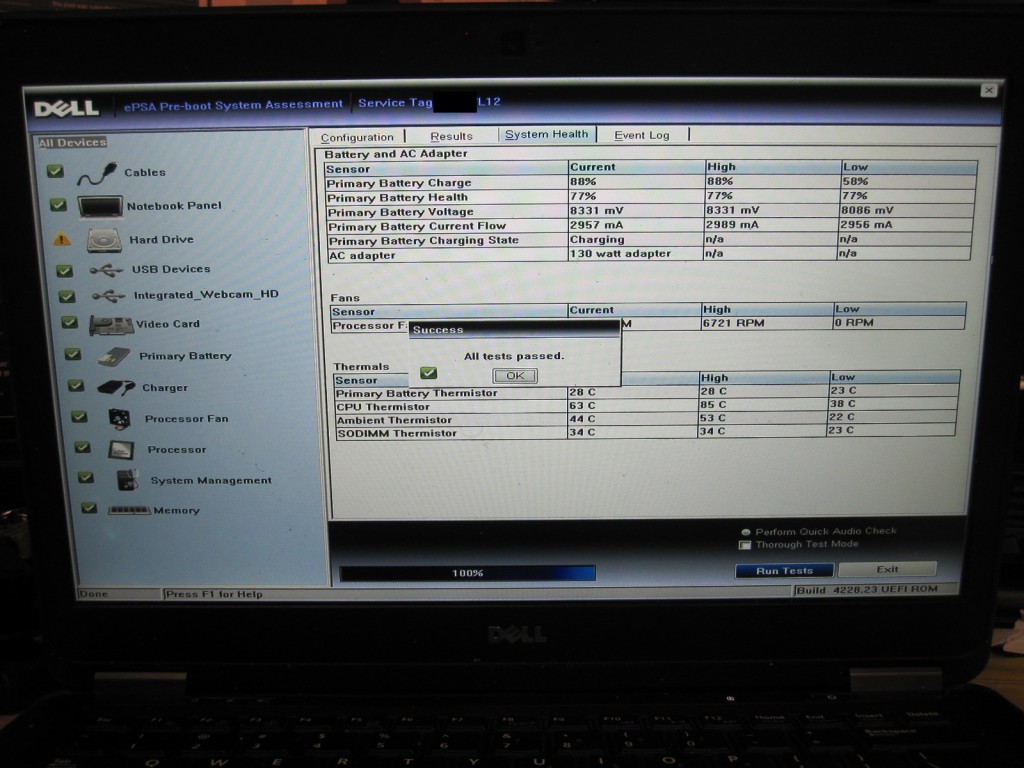Click the AC adapter row label
The width and height of the screenshot is (1024, 768).
click(x=362, y=256)
